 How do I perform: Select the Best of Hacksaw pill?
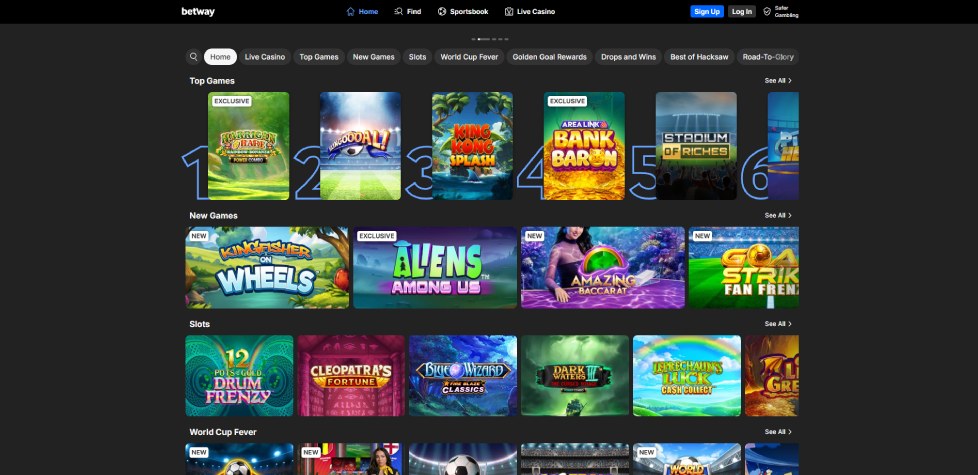699,57
